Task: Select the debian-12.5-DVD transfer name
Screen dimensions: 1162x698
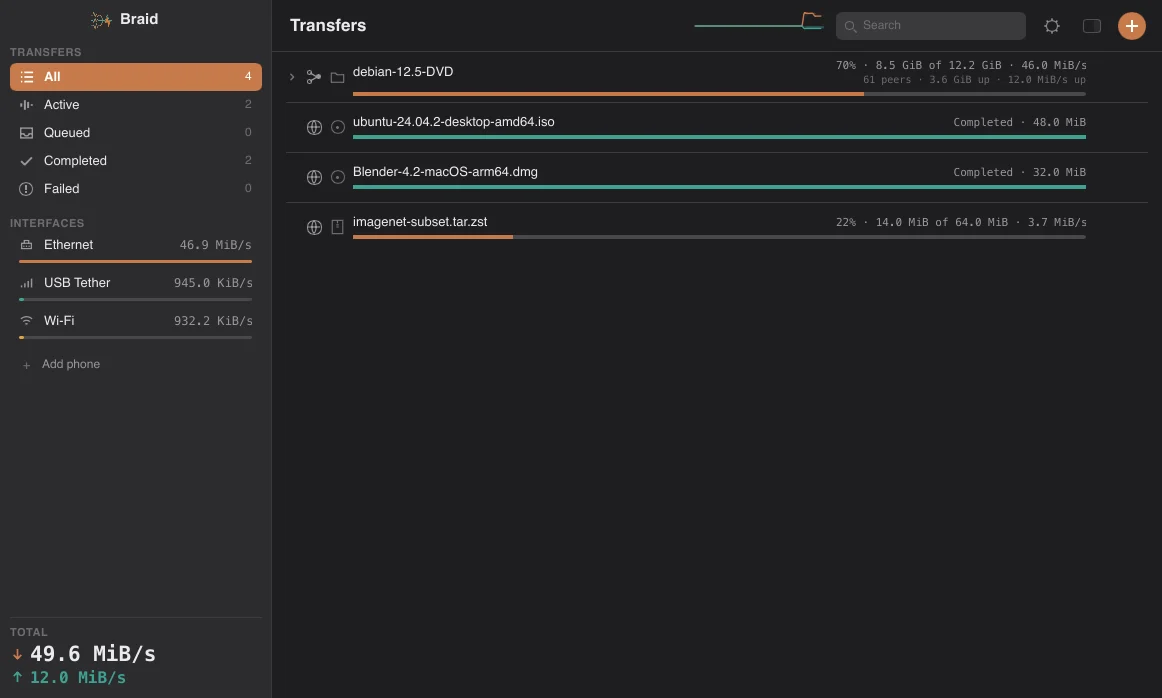Action: click(402, 72)
